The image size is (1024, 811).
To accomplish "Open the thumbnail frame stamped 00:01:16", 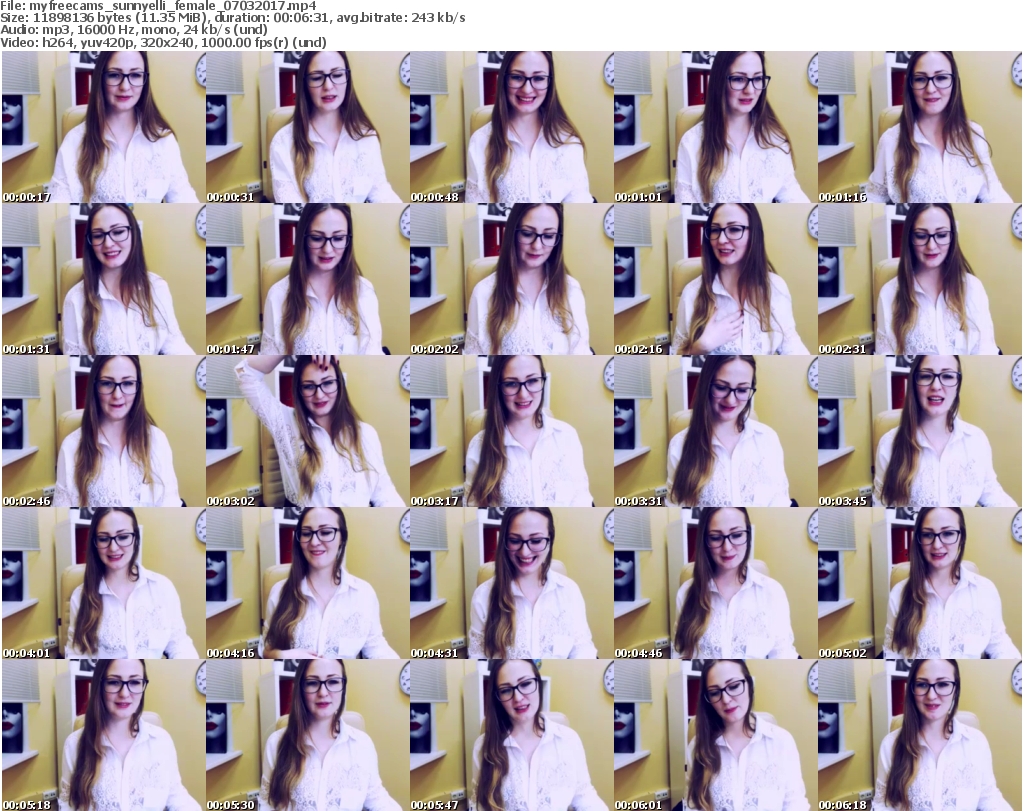I will [920, 127].
